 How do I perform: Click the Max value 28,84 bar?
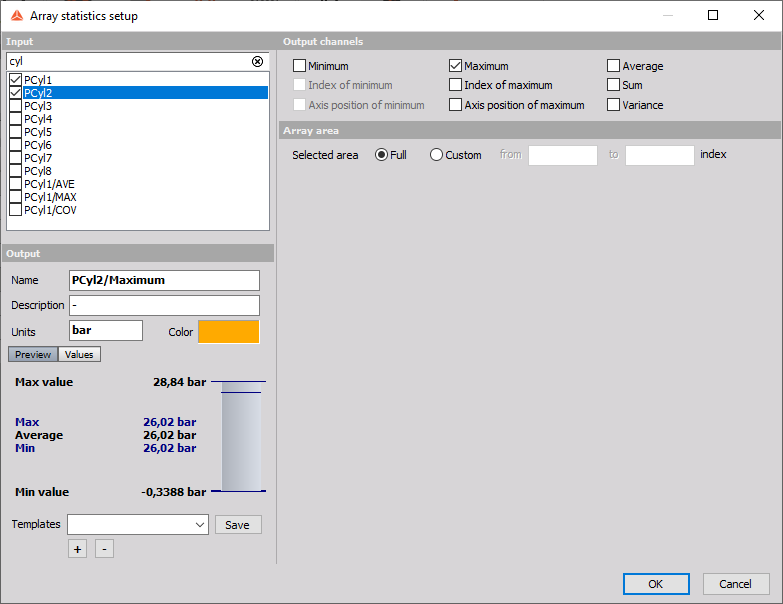point(180,382)
